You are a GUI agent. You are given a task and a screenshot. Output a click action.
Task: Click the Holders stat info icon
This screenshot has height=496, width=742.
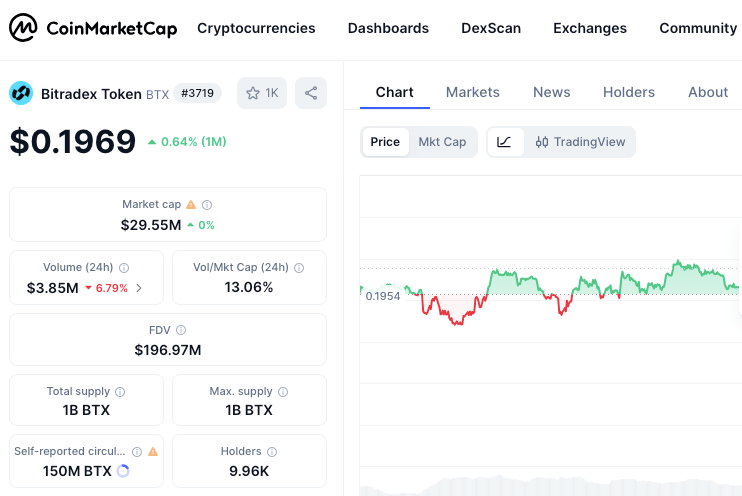pos(272,452)
